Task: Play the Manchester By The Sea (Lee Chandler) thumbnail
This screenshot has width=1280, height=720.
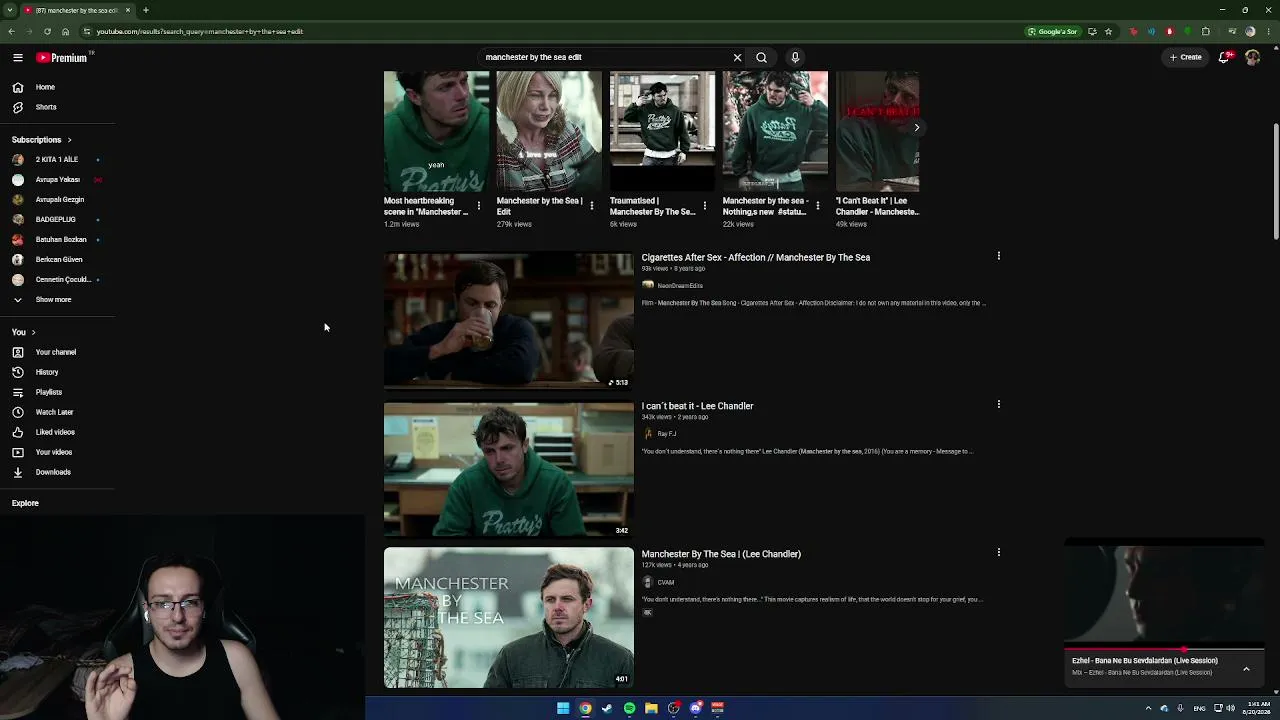Action: [509, 617]
